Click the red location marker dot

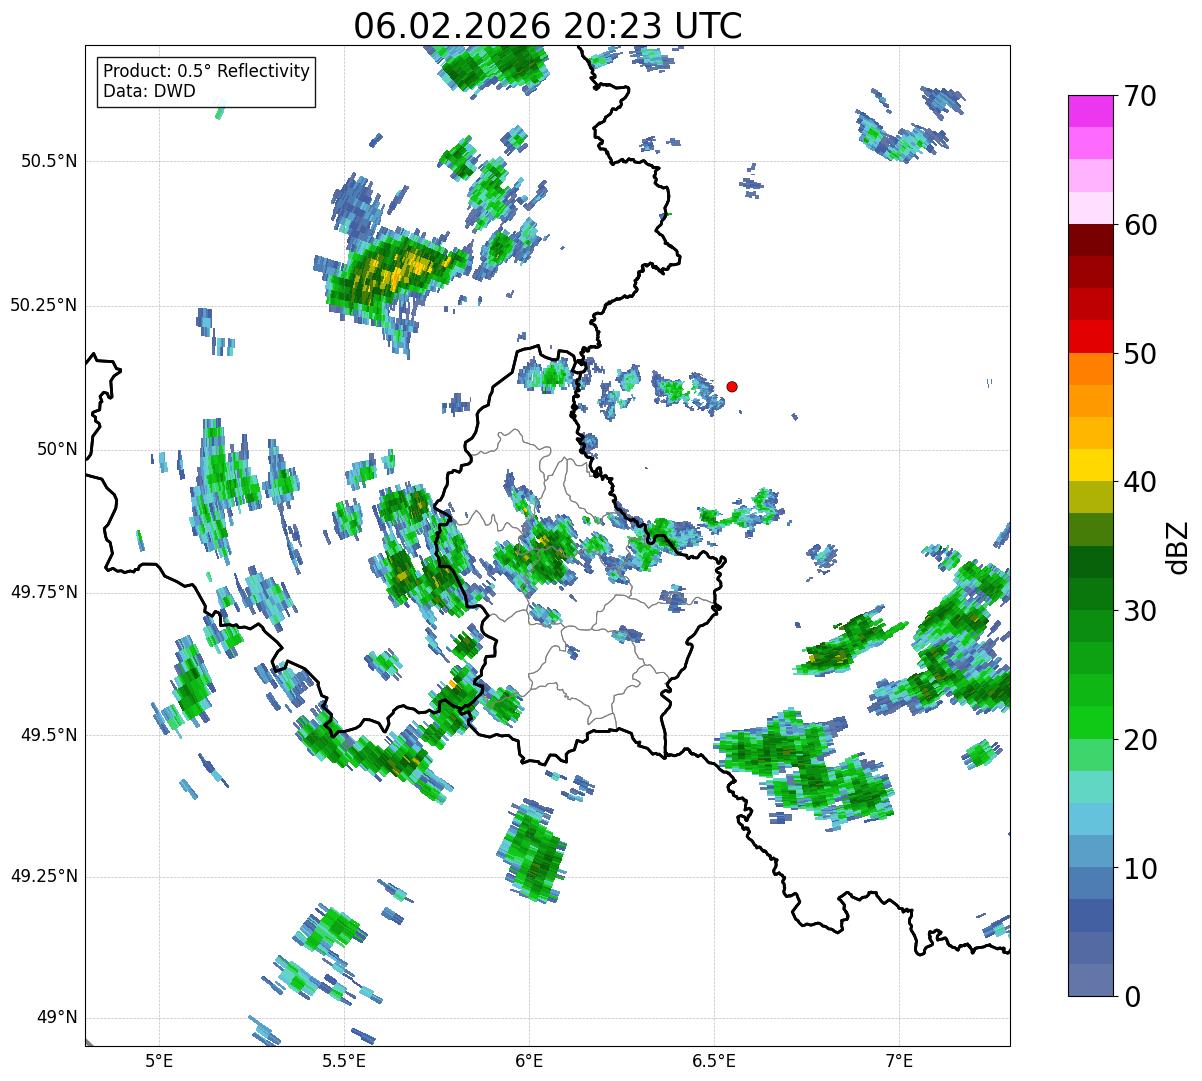(x=732, y=386)
